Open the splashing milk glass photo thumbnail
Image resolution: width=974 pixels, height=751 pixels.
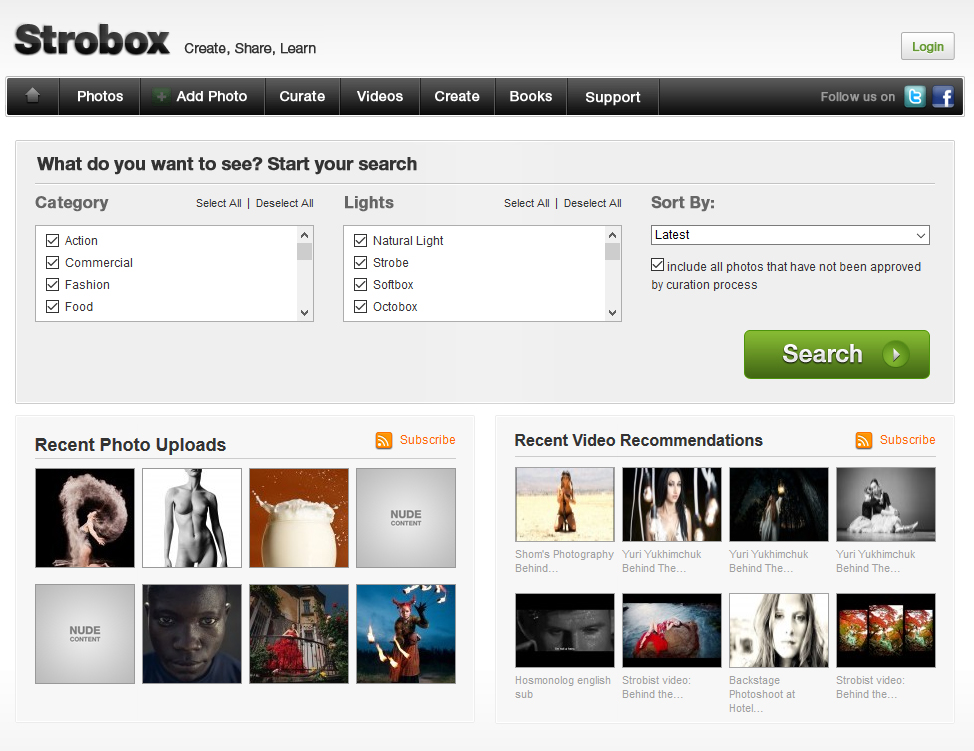(x=299, y=518)
